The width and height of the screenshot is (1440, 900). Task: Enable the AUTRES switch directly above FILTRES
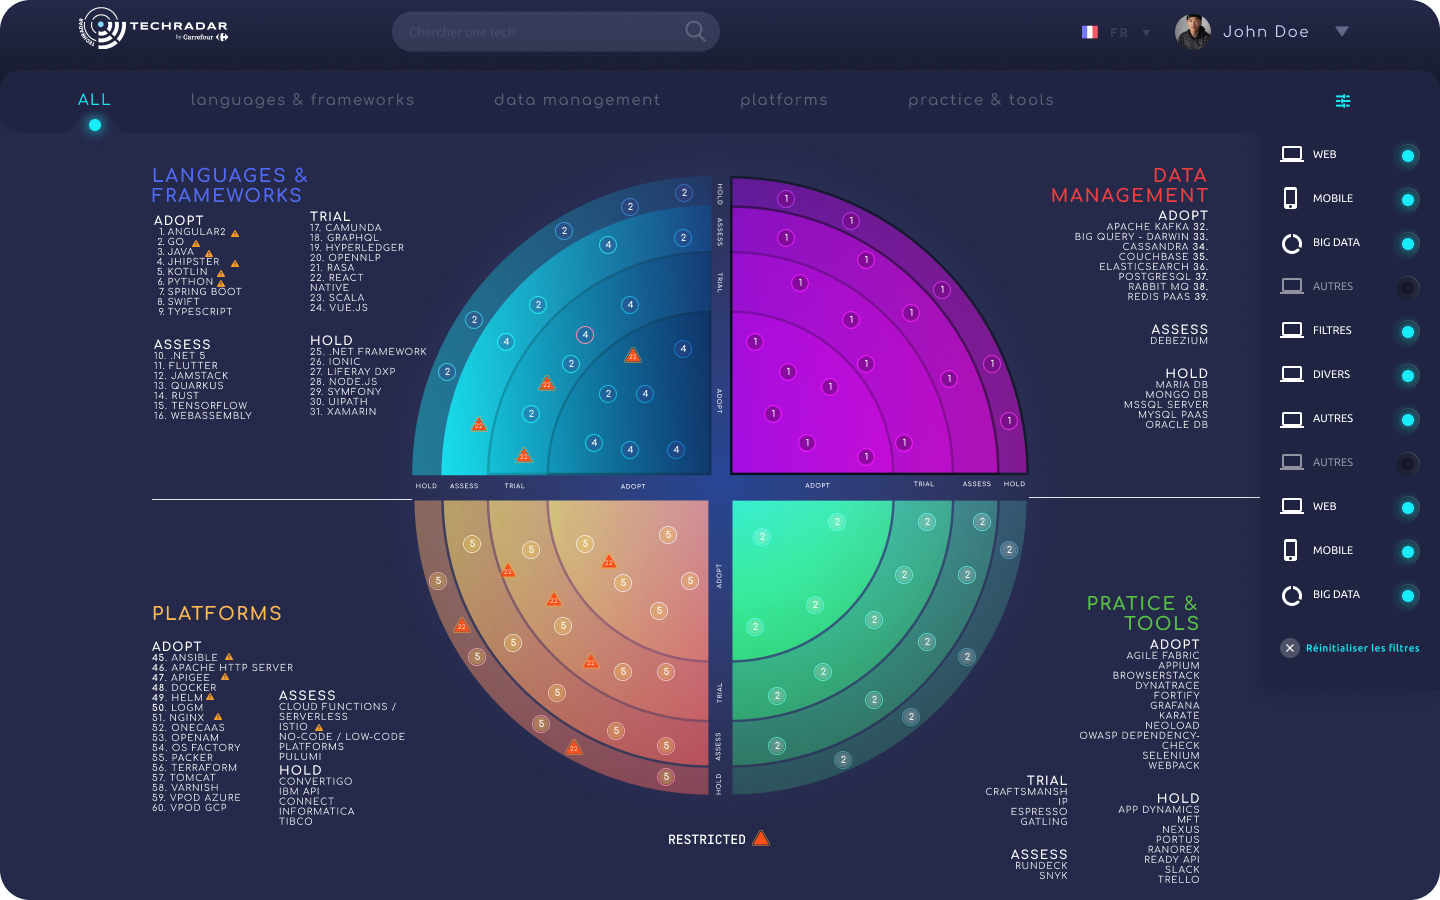[1408, 288]
